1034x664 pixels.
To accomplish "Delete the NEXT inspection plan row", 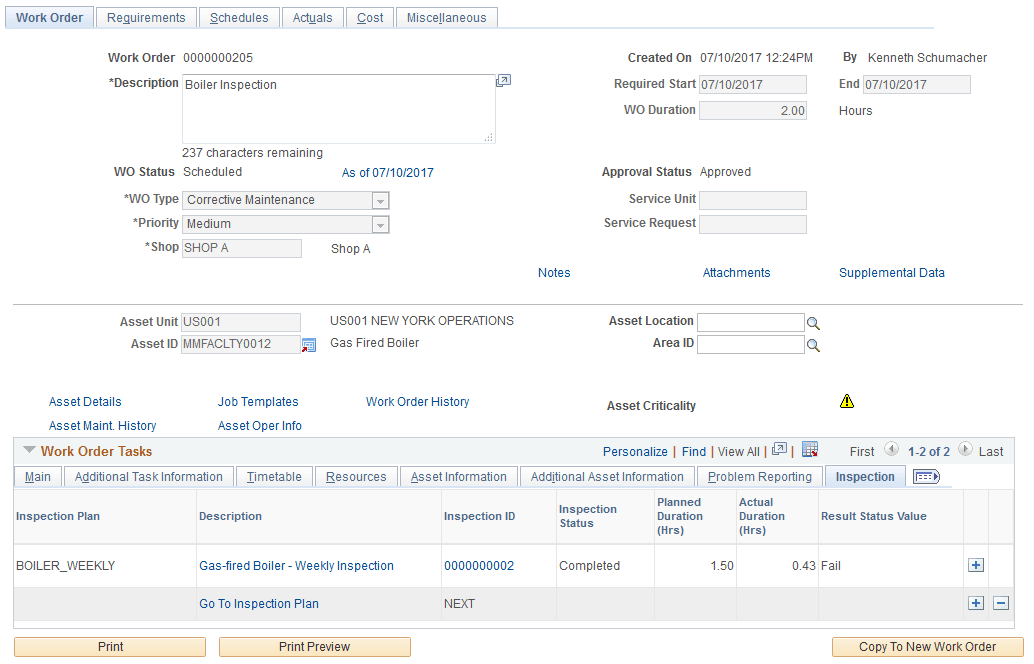I will pyautogui.click(x=1000, y=602).
